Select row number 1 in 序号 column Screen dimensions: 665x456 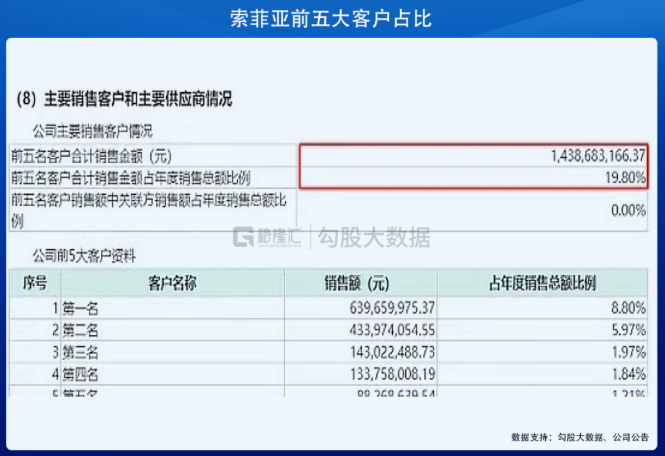coord(55,308)
